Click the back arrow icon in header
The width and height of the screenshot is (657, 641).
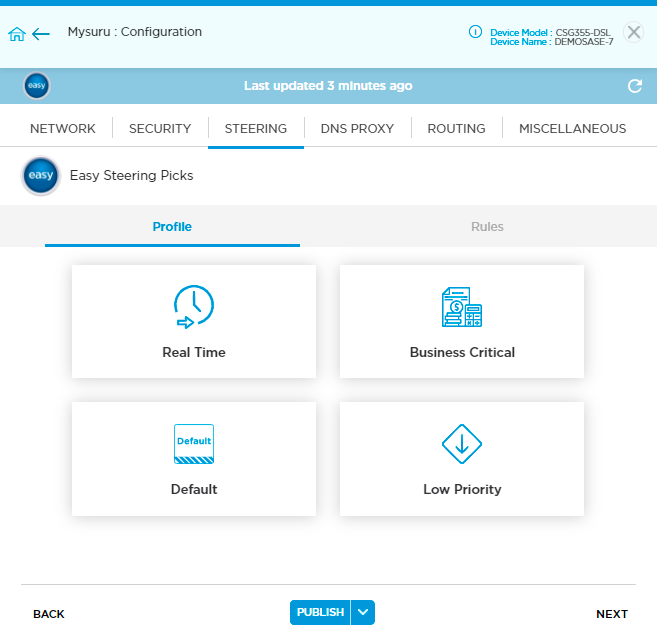point(41,34)
